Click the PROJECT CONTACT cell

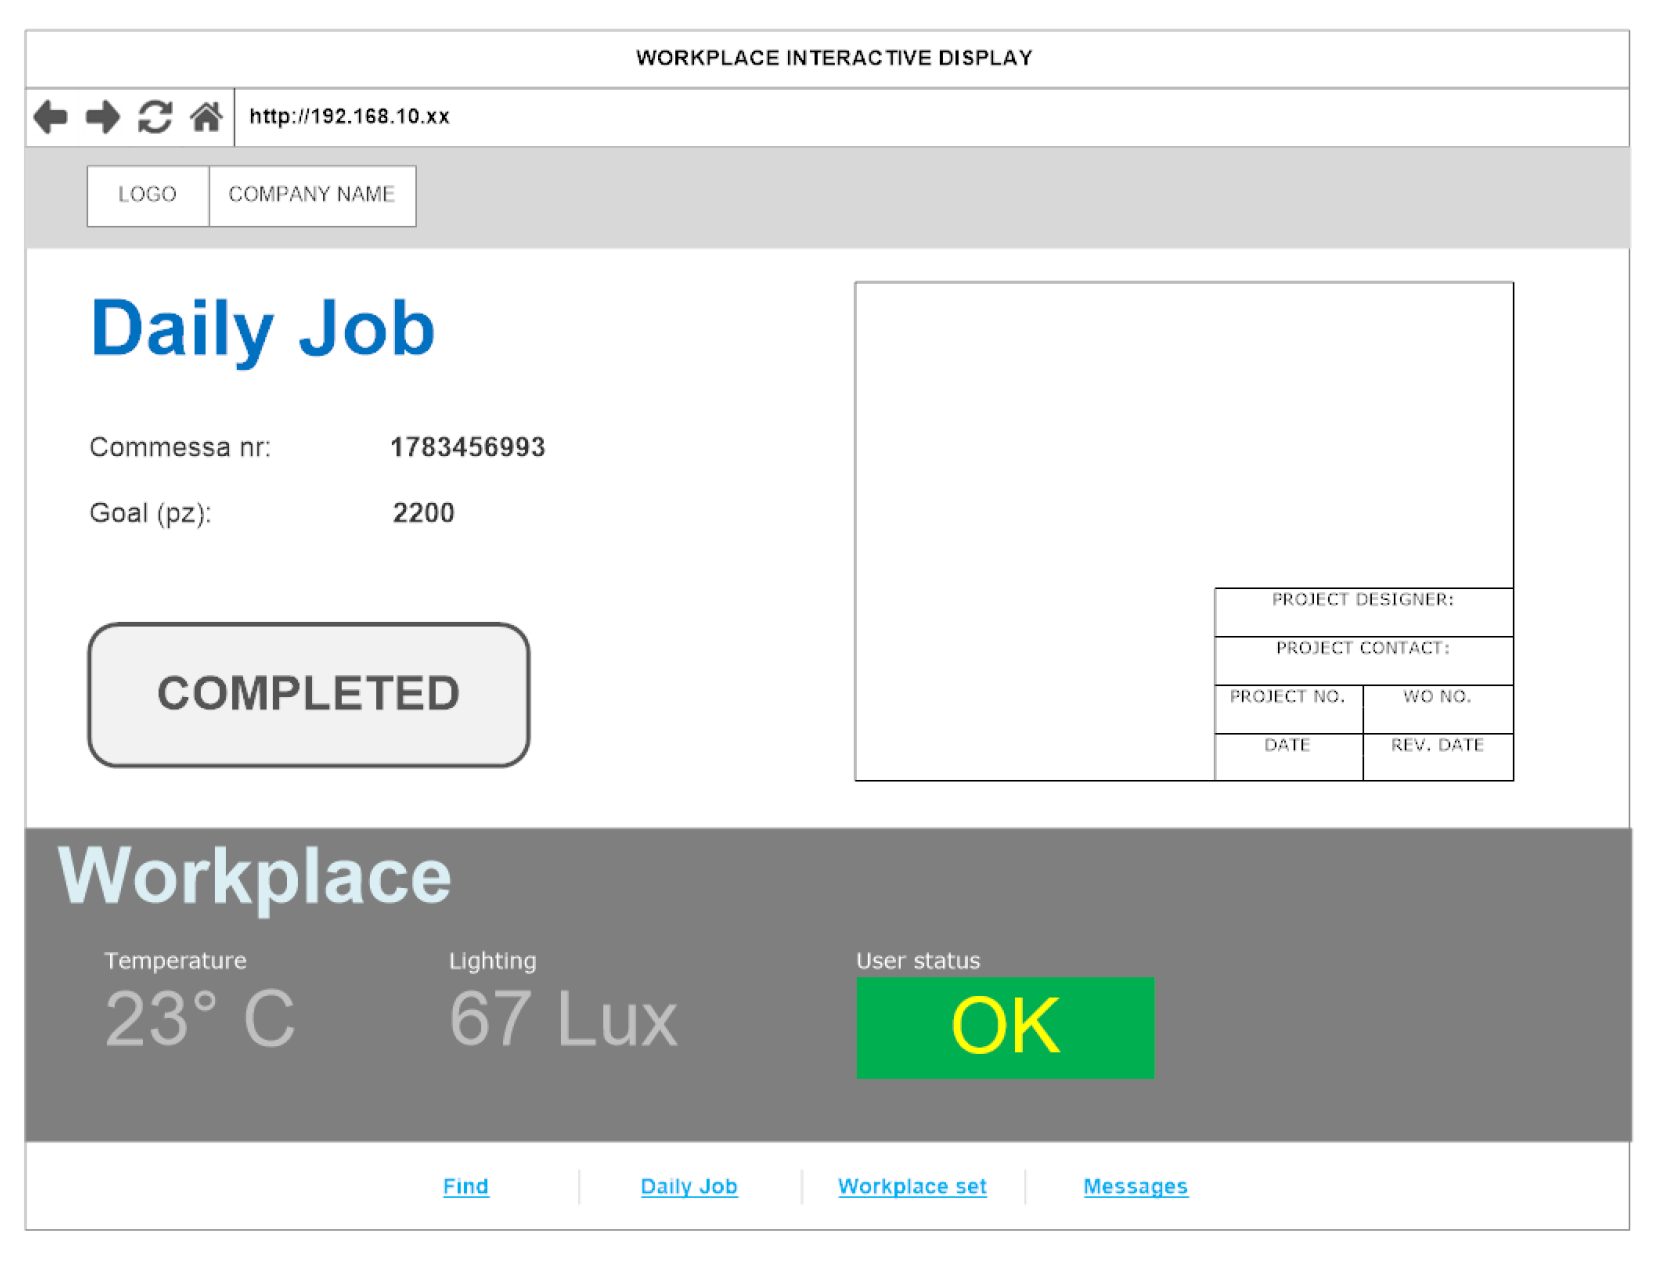click(x=1363, y=660)
